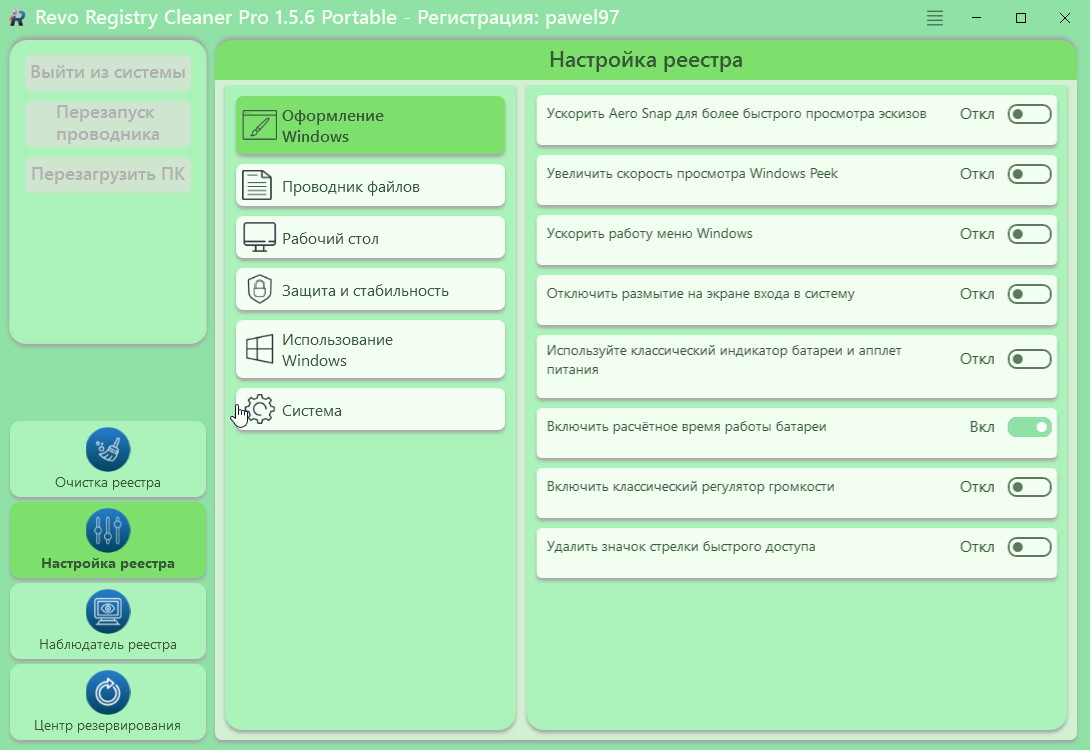Toggle disable login screen blur switch
Image resolution: width=1090 pixels, height=750 pixels.
tap(1030, 294)
